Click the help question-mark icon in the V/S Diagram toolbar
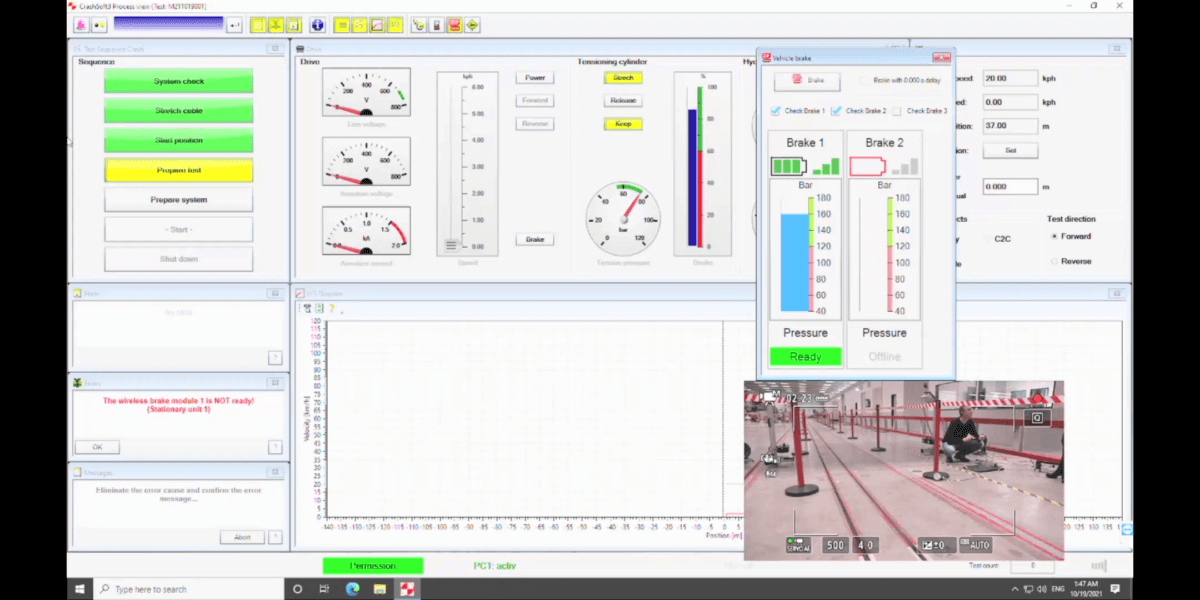The image size is (1200, 600). pos(332,308)
